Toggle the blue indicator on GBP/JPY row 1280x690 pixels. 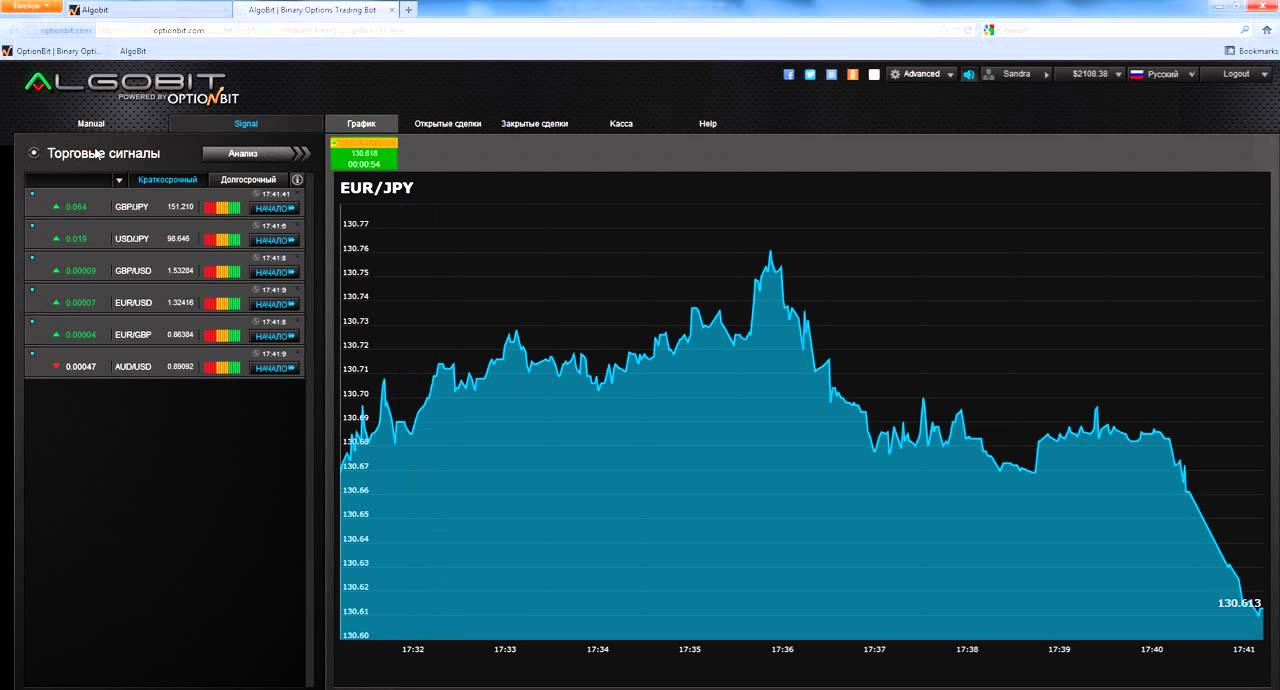tap(32, 193)
